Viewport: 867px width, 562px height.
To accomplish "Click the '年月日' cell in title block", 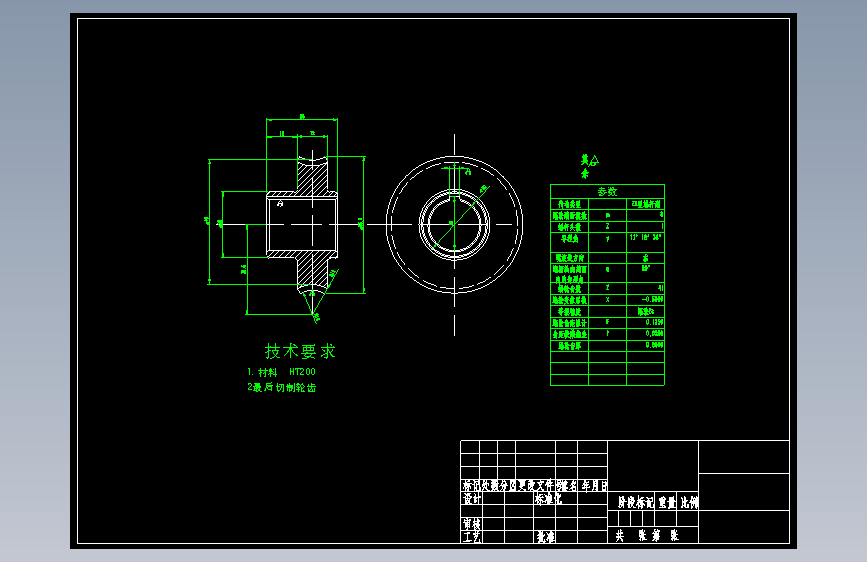I will (x=594, y=486).
